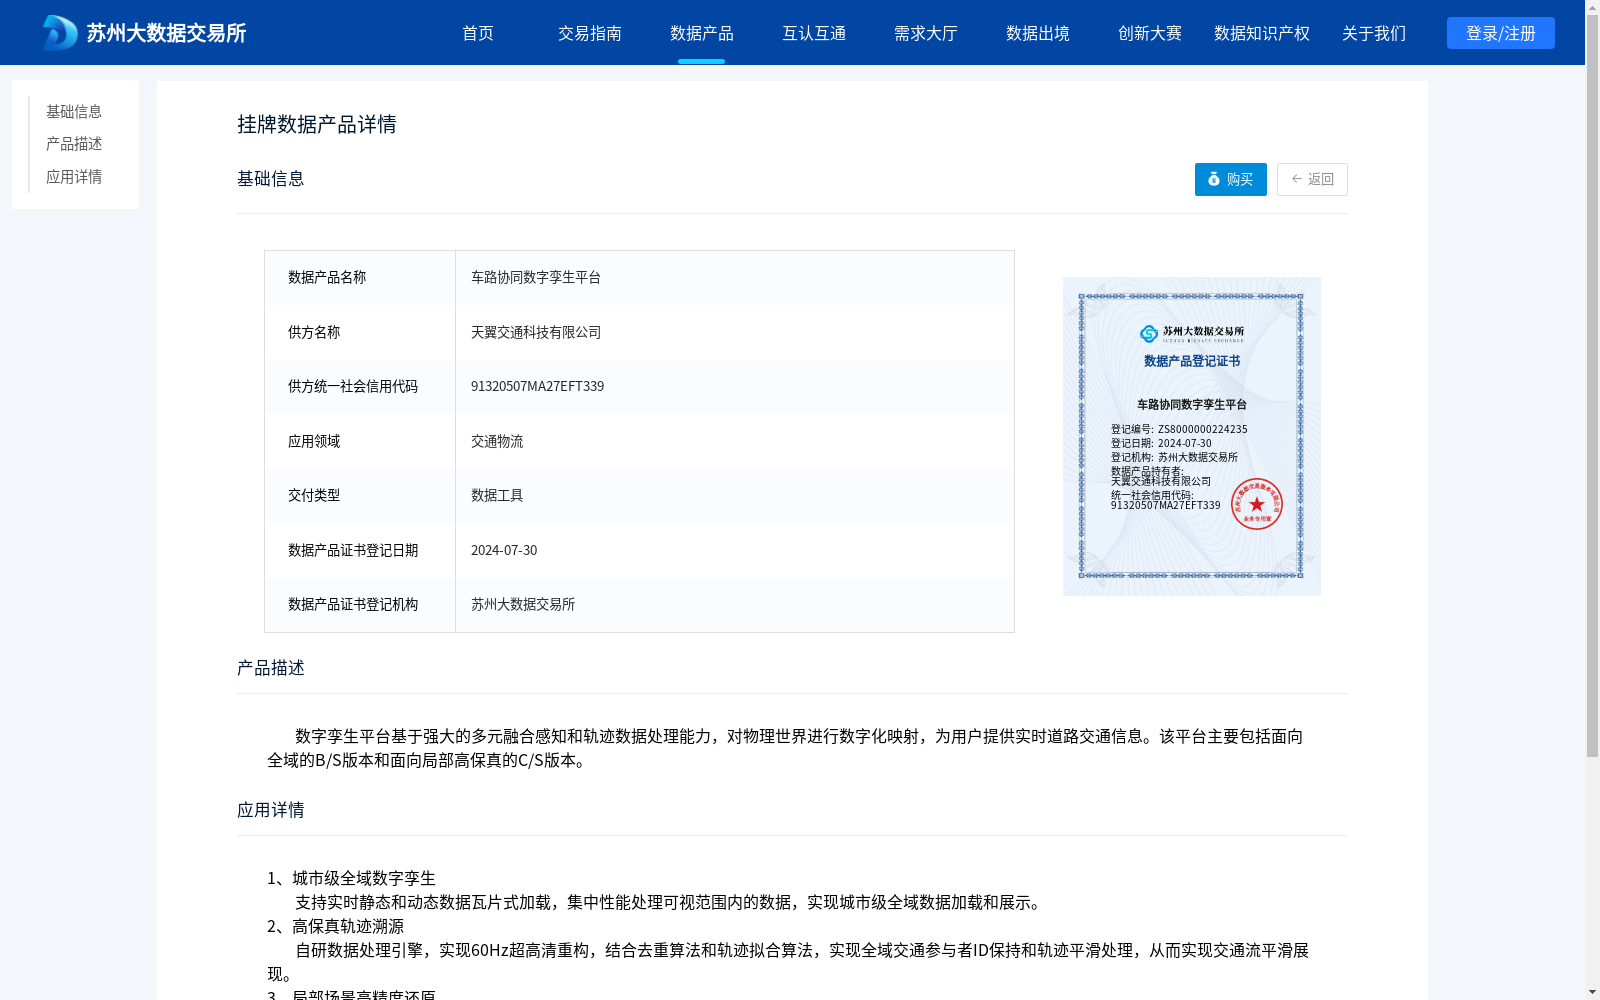The width and height of the screenshot is (1600, 1000).
Task: Go to 创新大赛 page
Action: click(x=1150, y=33)
